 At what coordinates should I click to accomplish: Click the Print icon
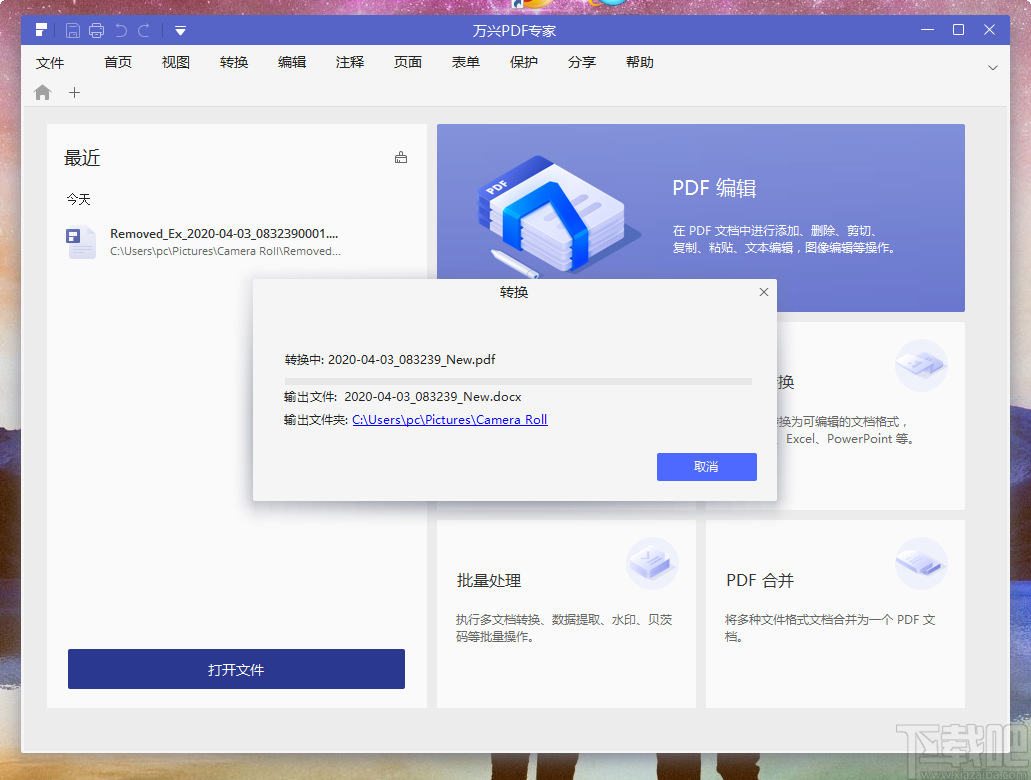(97, 30)
